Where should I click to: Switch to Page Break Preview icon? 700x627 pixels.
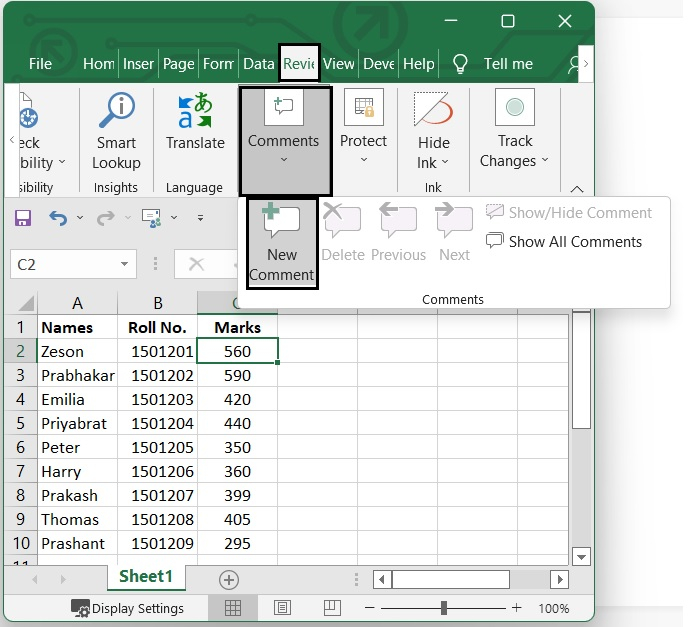(330, 608)
